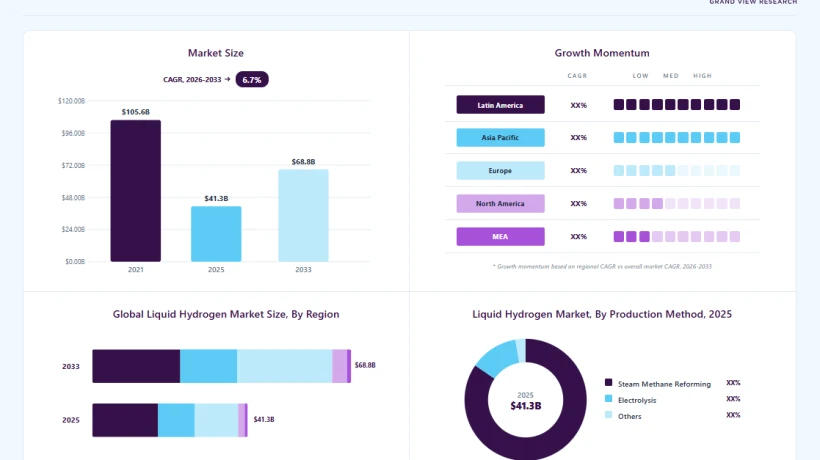Click the growth momentum footnote text
Screen dimensions: 820x460
pos(602,266)
